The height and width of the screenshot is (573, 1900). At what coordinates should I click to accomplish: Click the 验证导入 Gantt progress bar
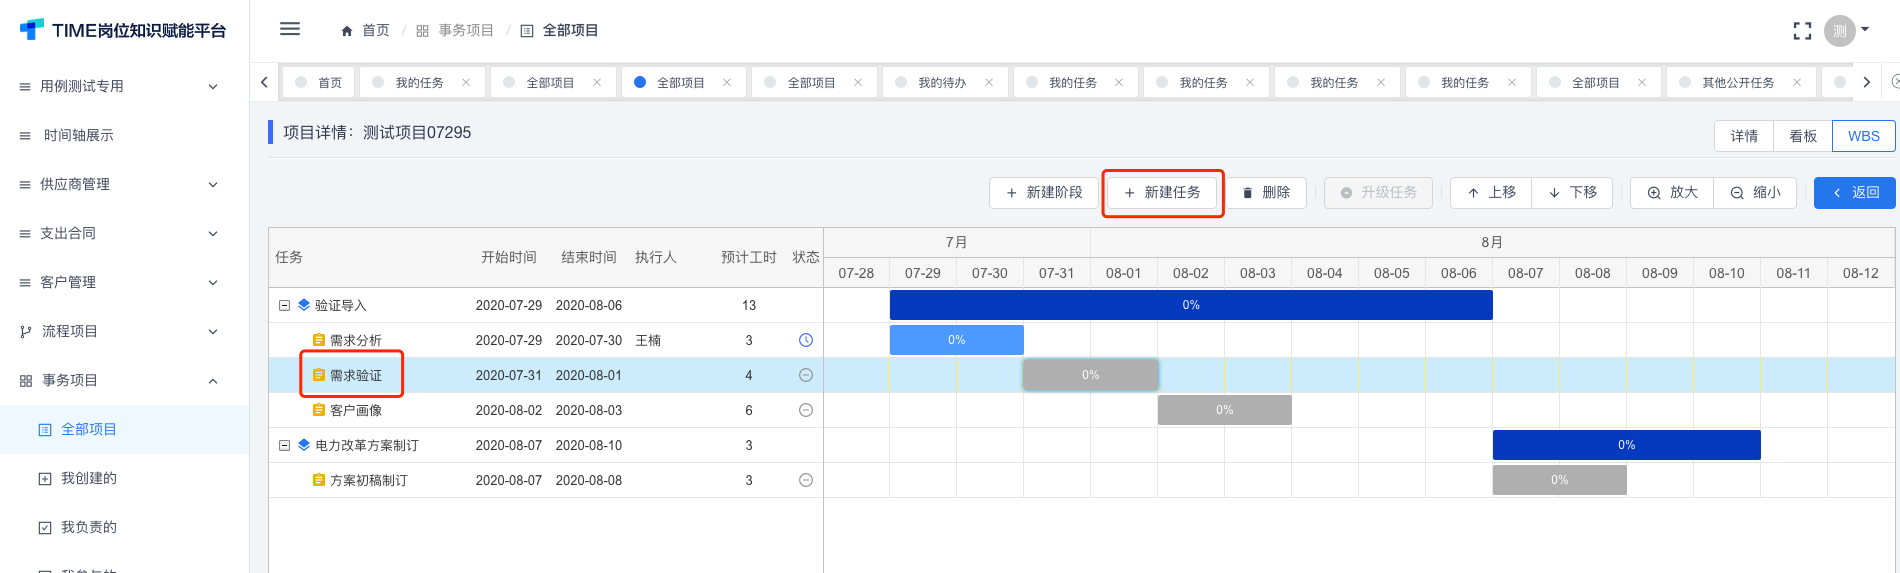coord(1191,305)
